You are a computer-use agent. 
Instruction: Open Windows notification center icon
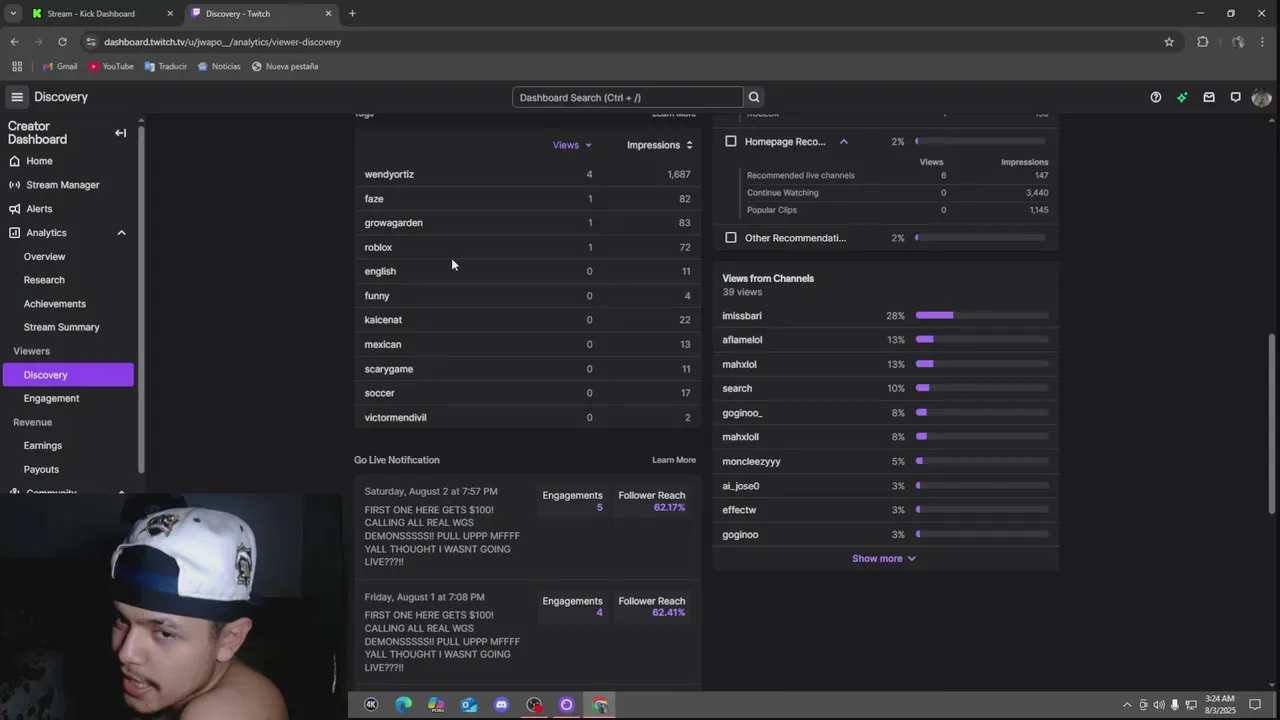(x=1255, y=705)
